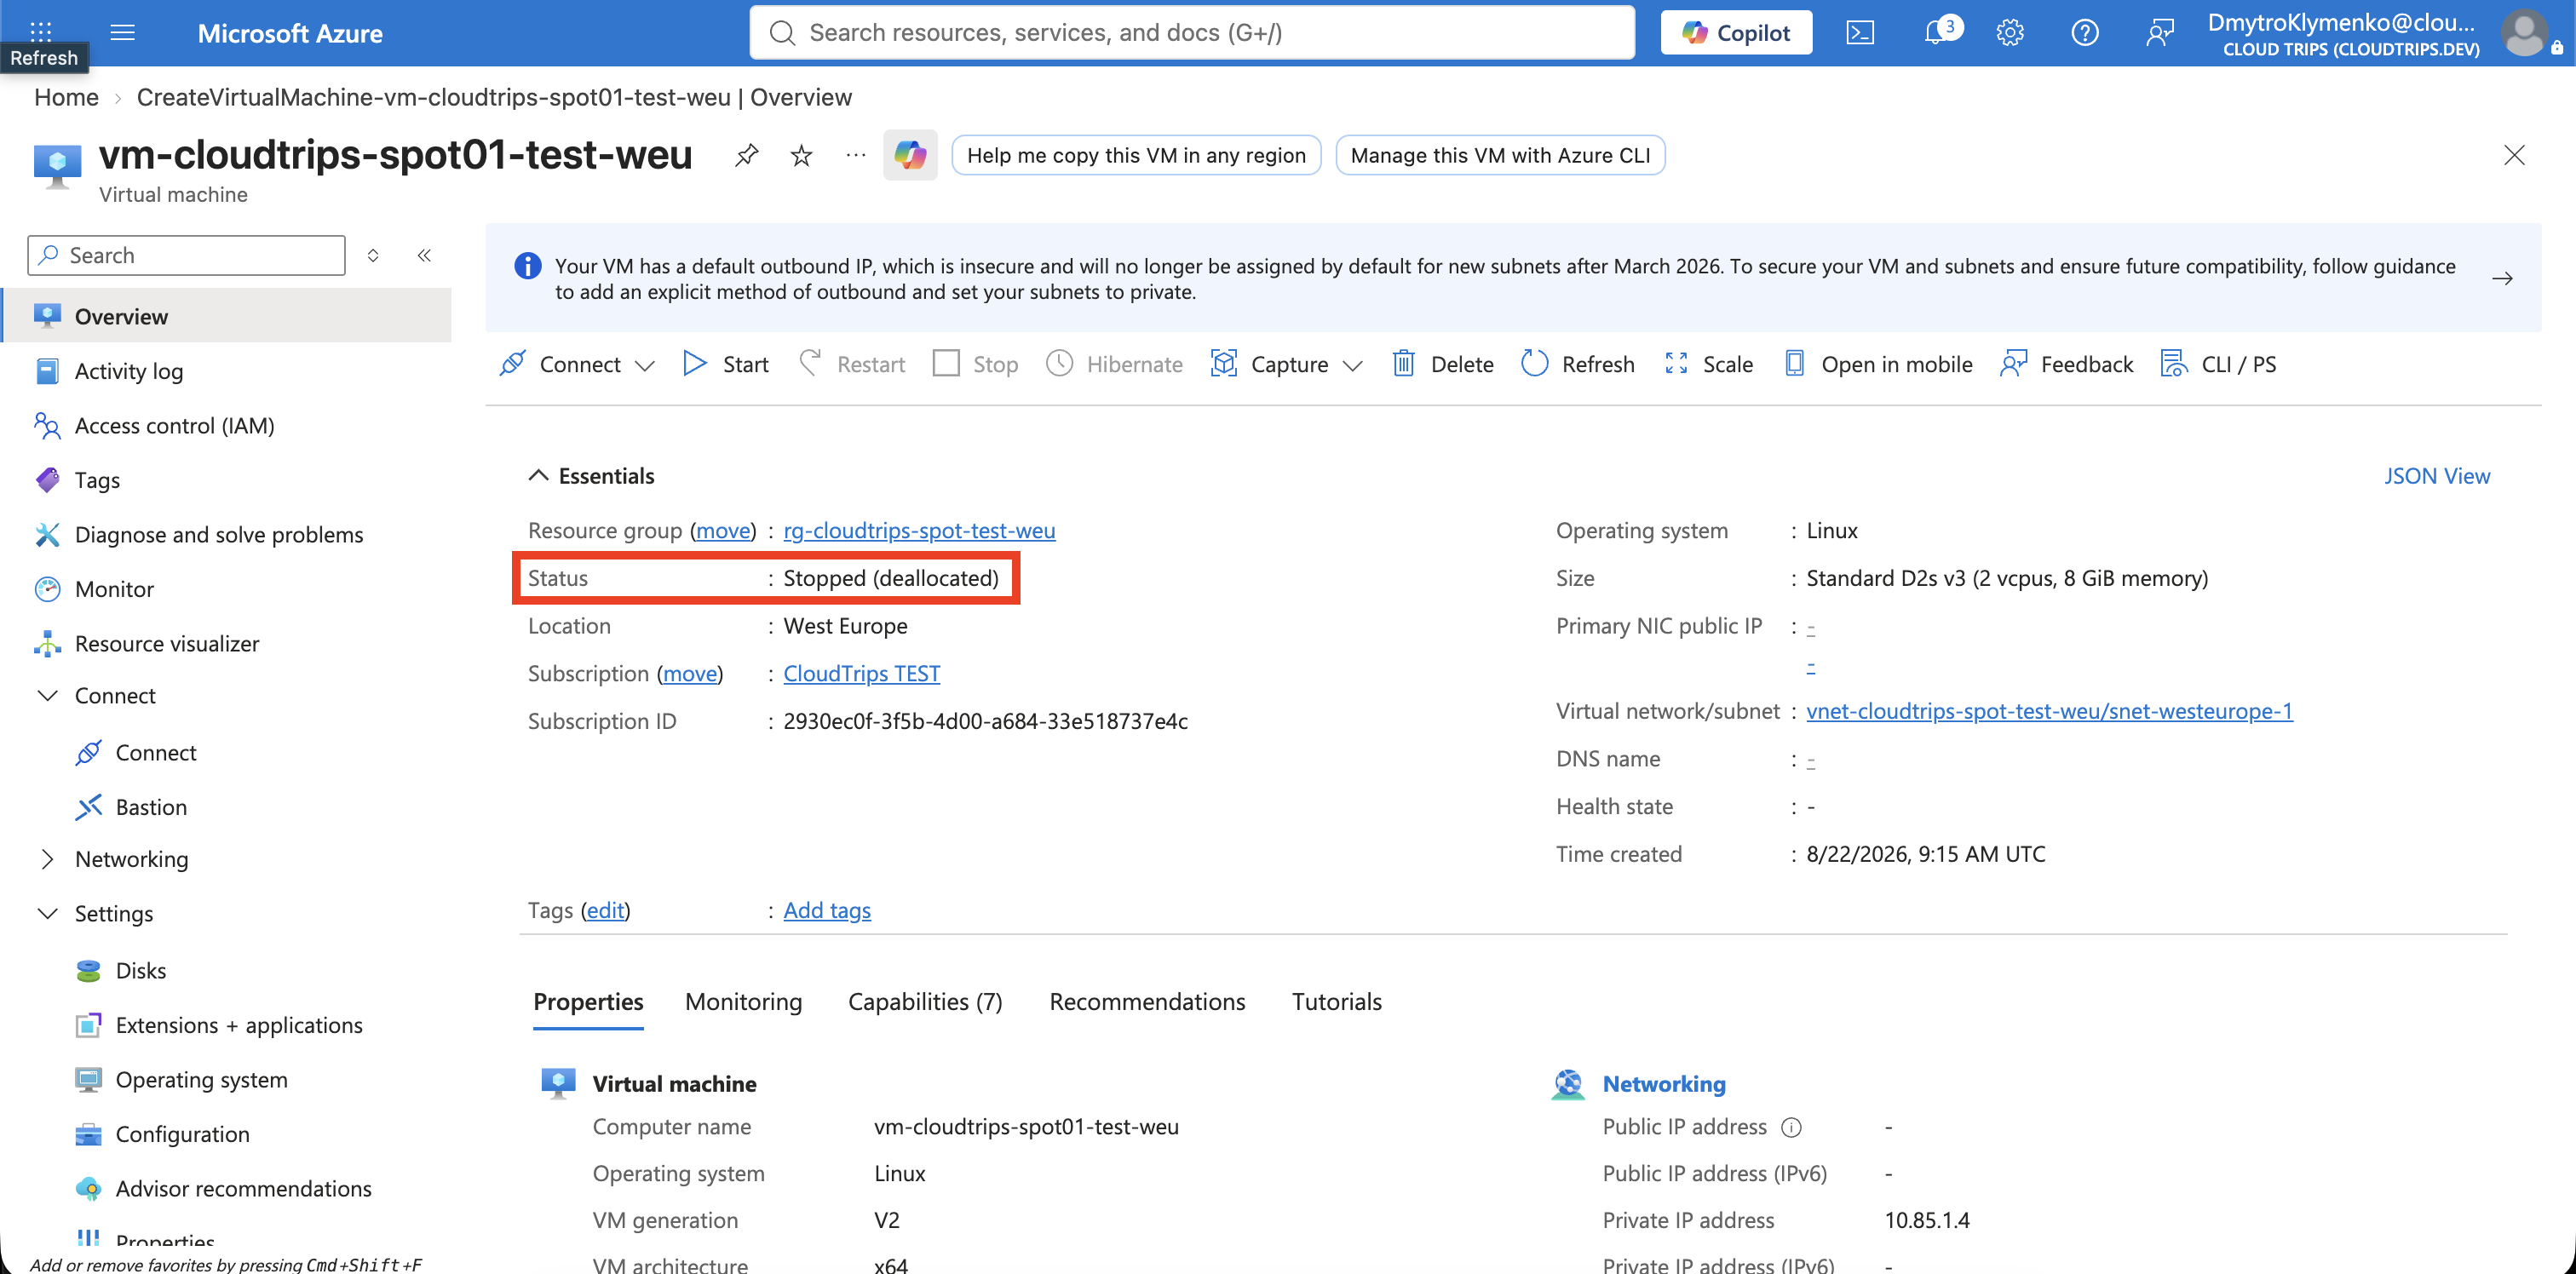2576x1274 pixels.
Task: Open Scale in the command bar
Action: tap(1709, 364)
